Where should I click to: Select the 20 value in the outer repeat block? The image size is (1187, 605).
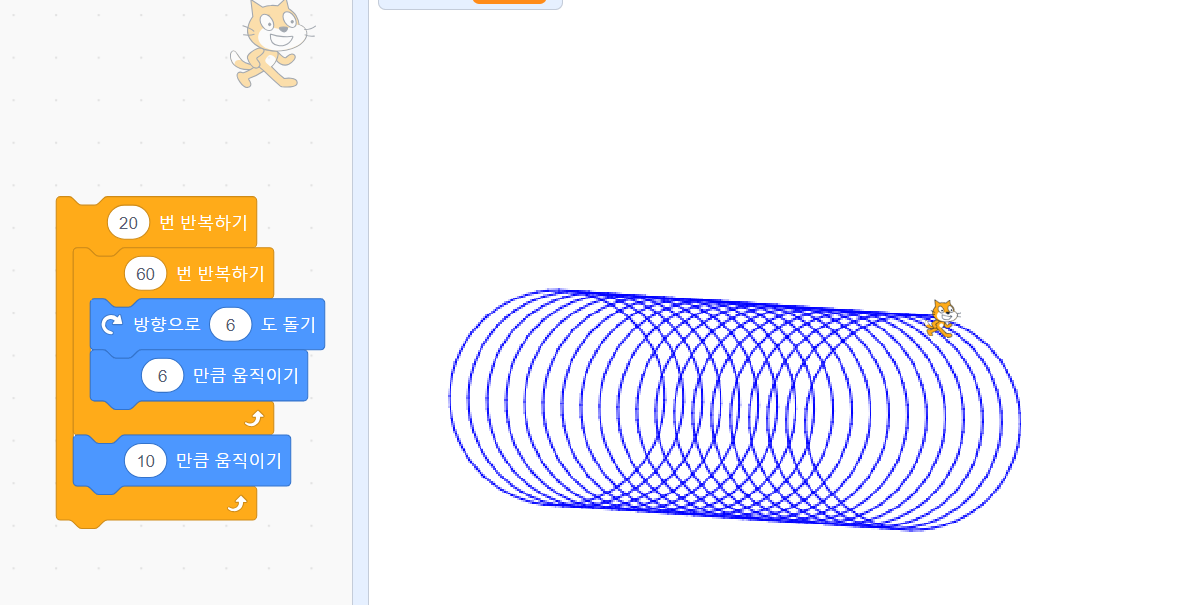(x=129, y=223)
